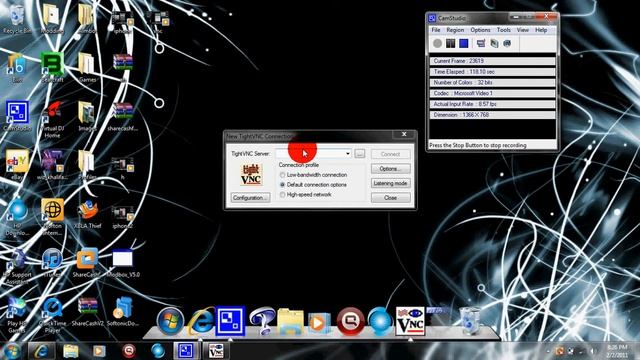Image resolution: width=640 pixels, height=360 pixels.
Task: Select the iTunes desktop shortcut
Action: coord(52,262)
